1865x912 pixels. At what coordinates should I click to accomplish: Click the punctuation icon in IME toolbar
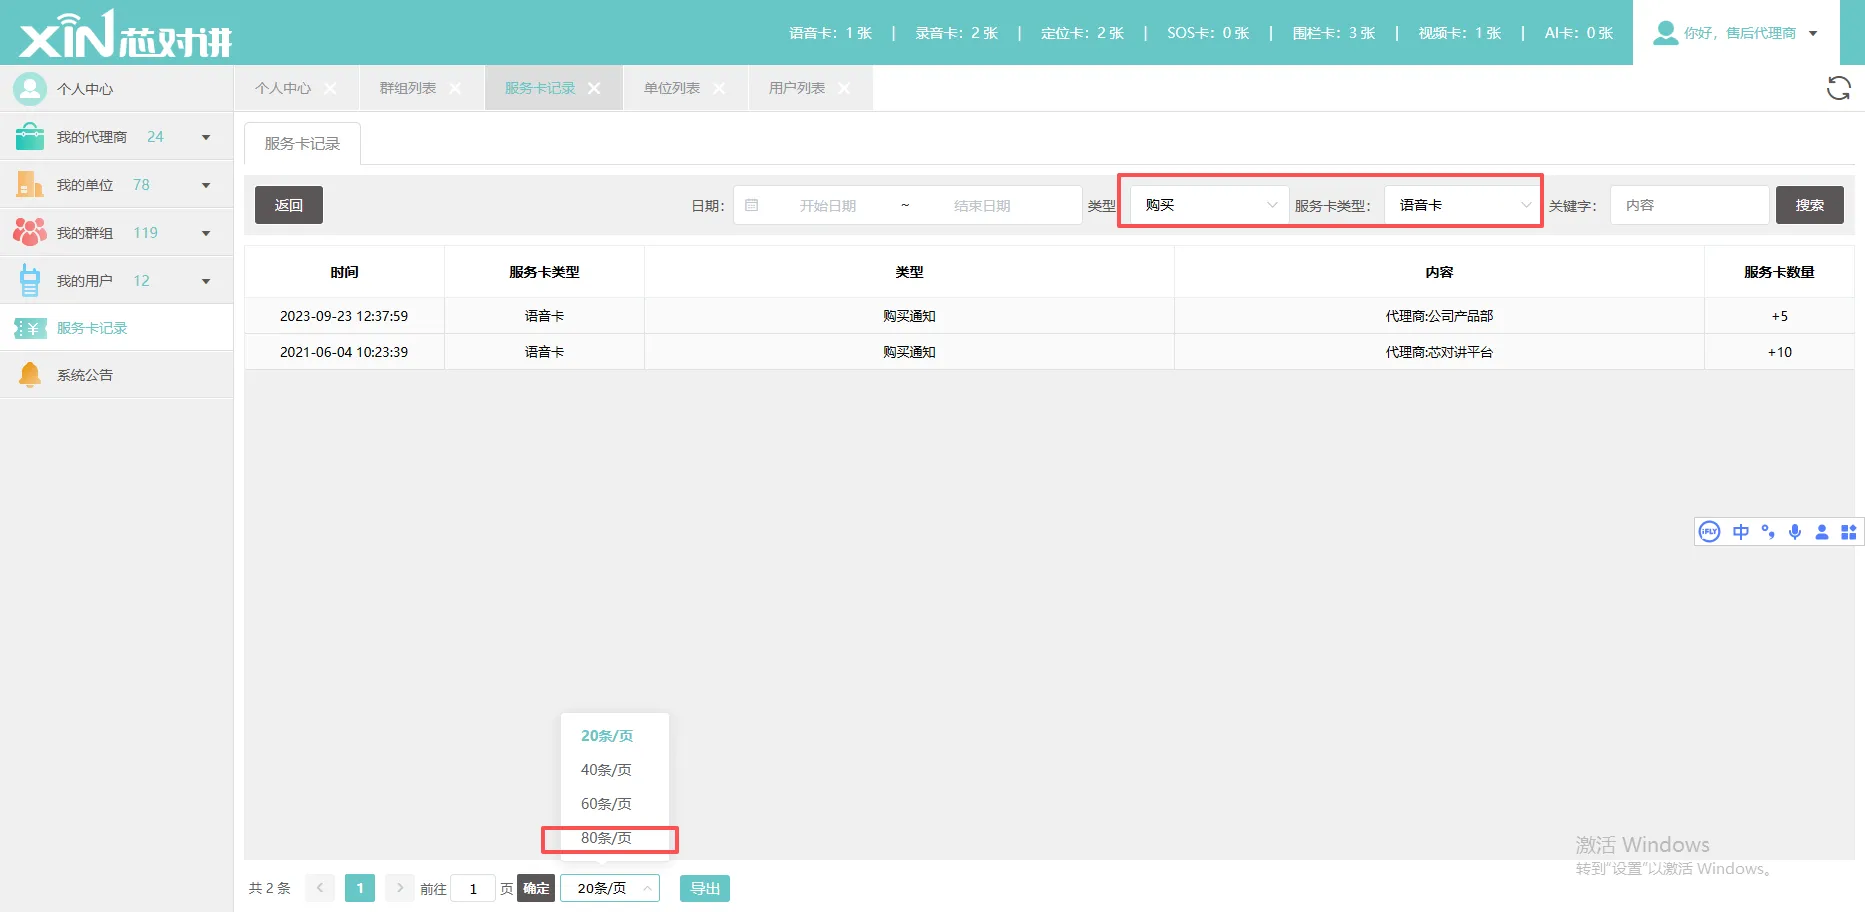click(x=1768, y=532)
